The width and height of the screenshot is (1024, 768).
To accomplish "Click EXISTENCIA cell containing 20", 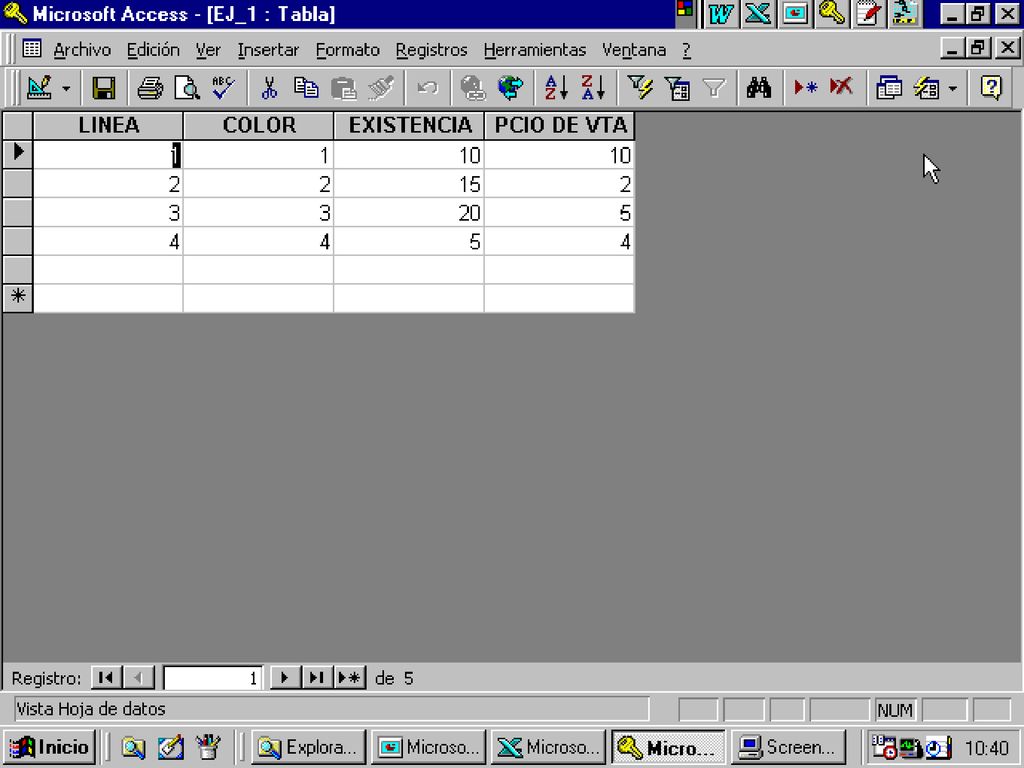I will (x=409, y=213).
